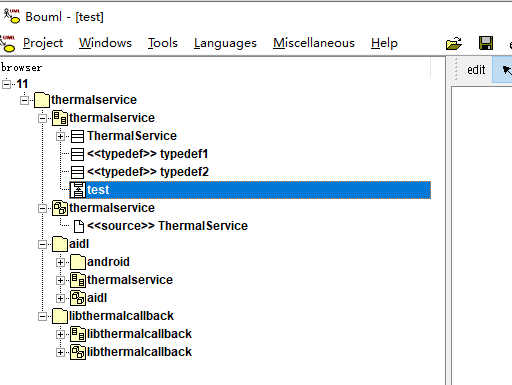The height and width of the screenshot is (385, 512).
Task: Expand the android package
Action: [x=60, y=262]
